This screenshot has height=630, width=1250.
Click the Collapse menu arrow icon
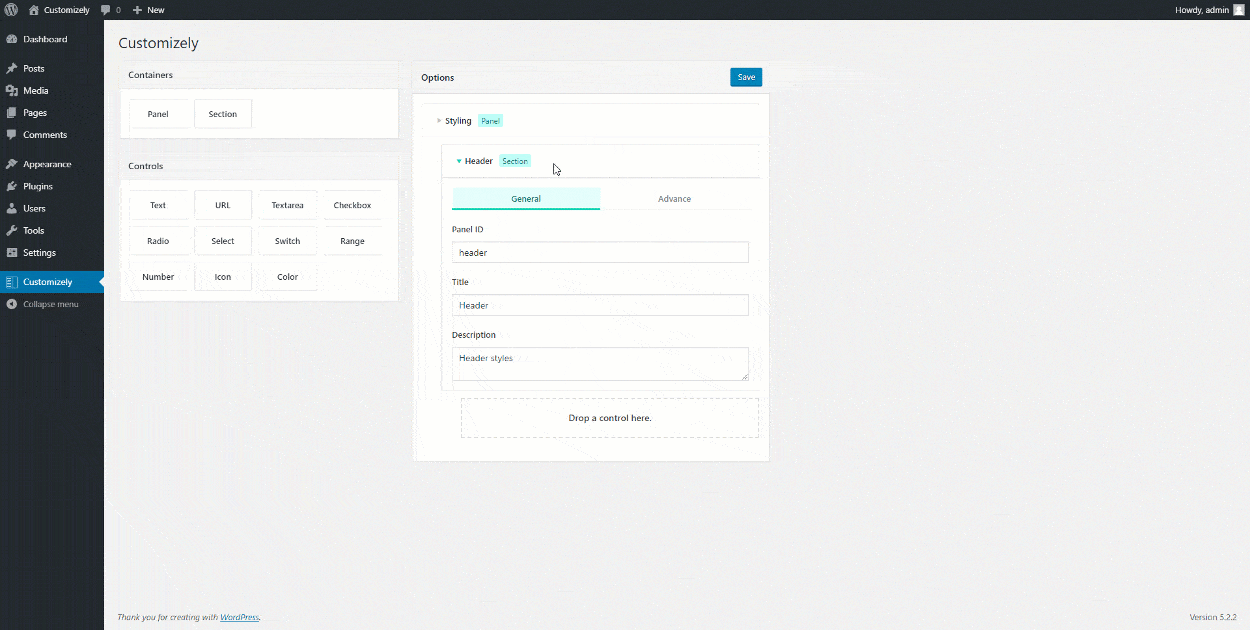pyautogui.click(x=11, y=304)
